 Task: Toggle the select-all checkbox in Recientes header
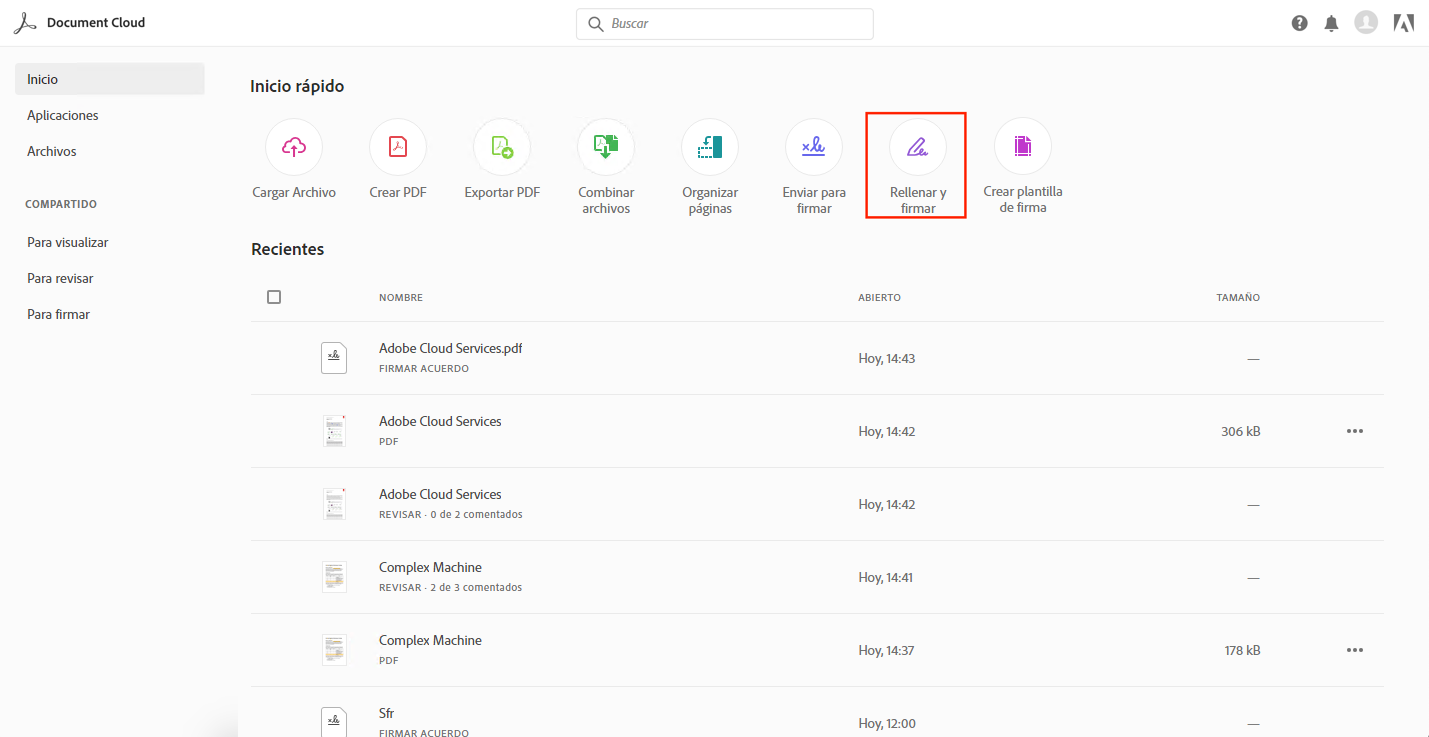(x=274, y=297)
